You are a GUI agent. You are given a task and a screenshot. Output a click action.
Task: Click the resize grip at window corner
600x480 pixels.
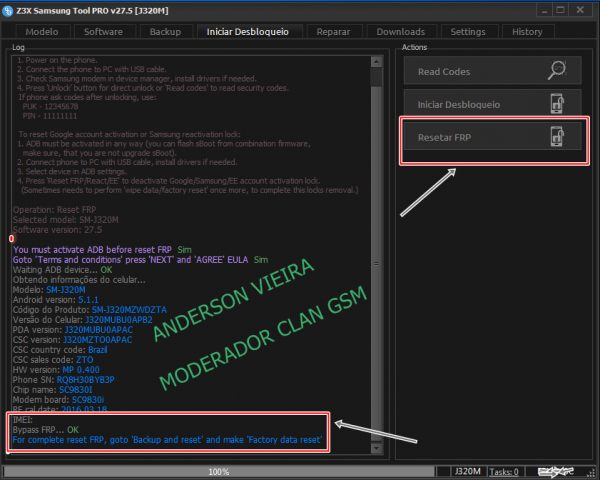592,473
